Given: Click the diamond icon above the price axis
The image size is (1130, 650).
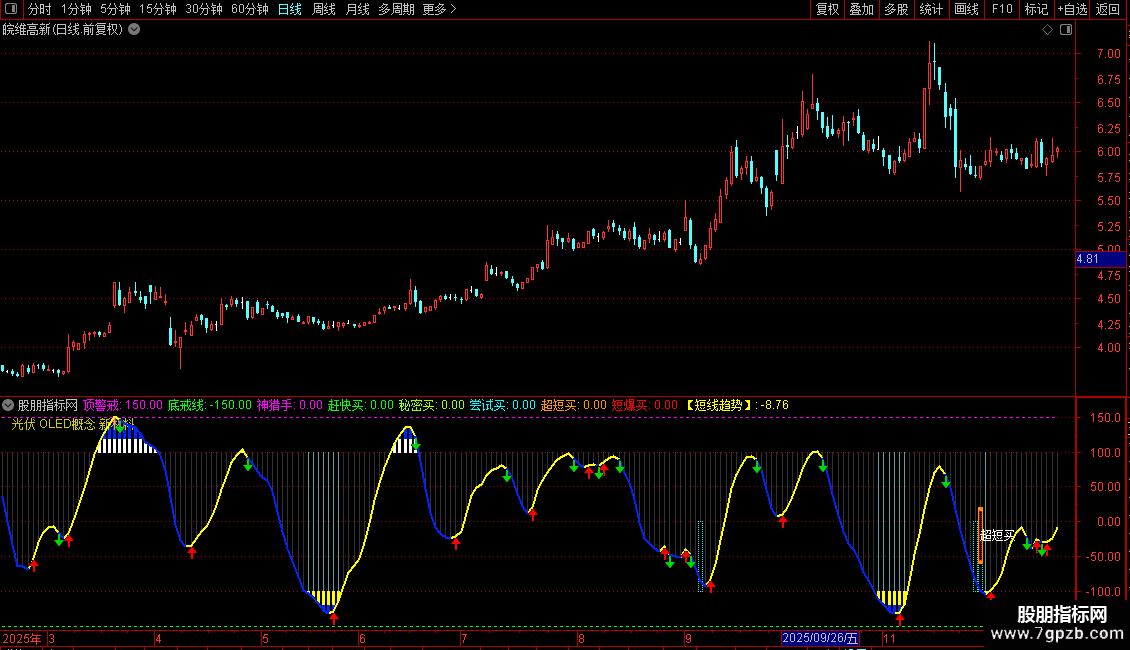Looking at the screenshot, I should (x=1047, y=30).
